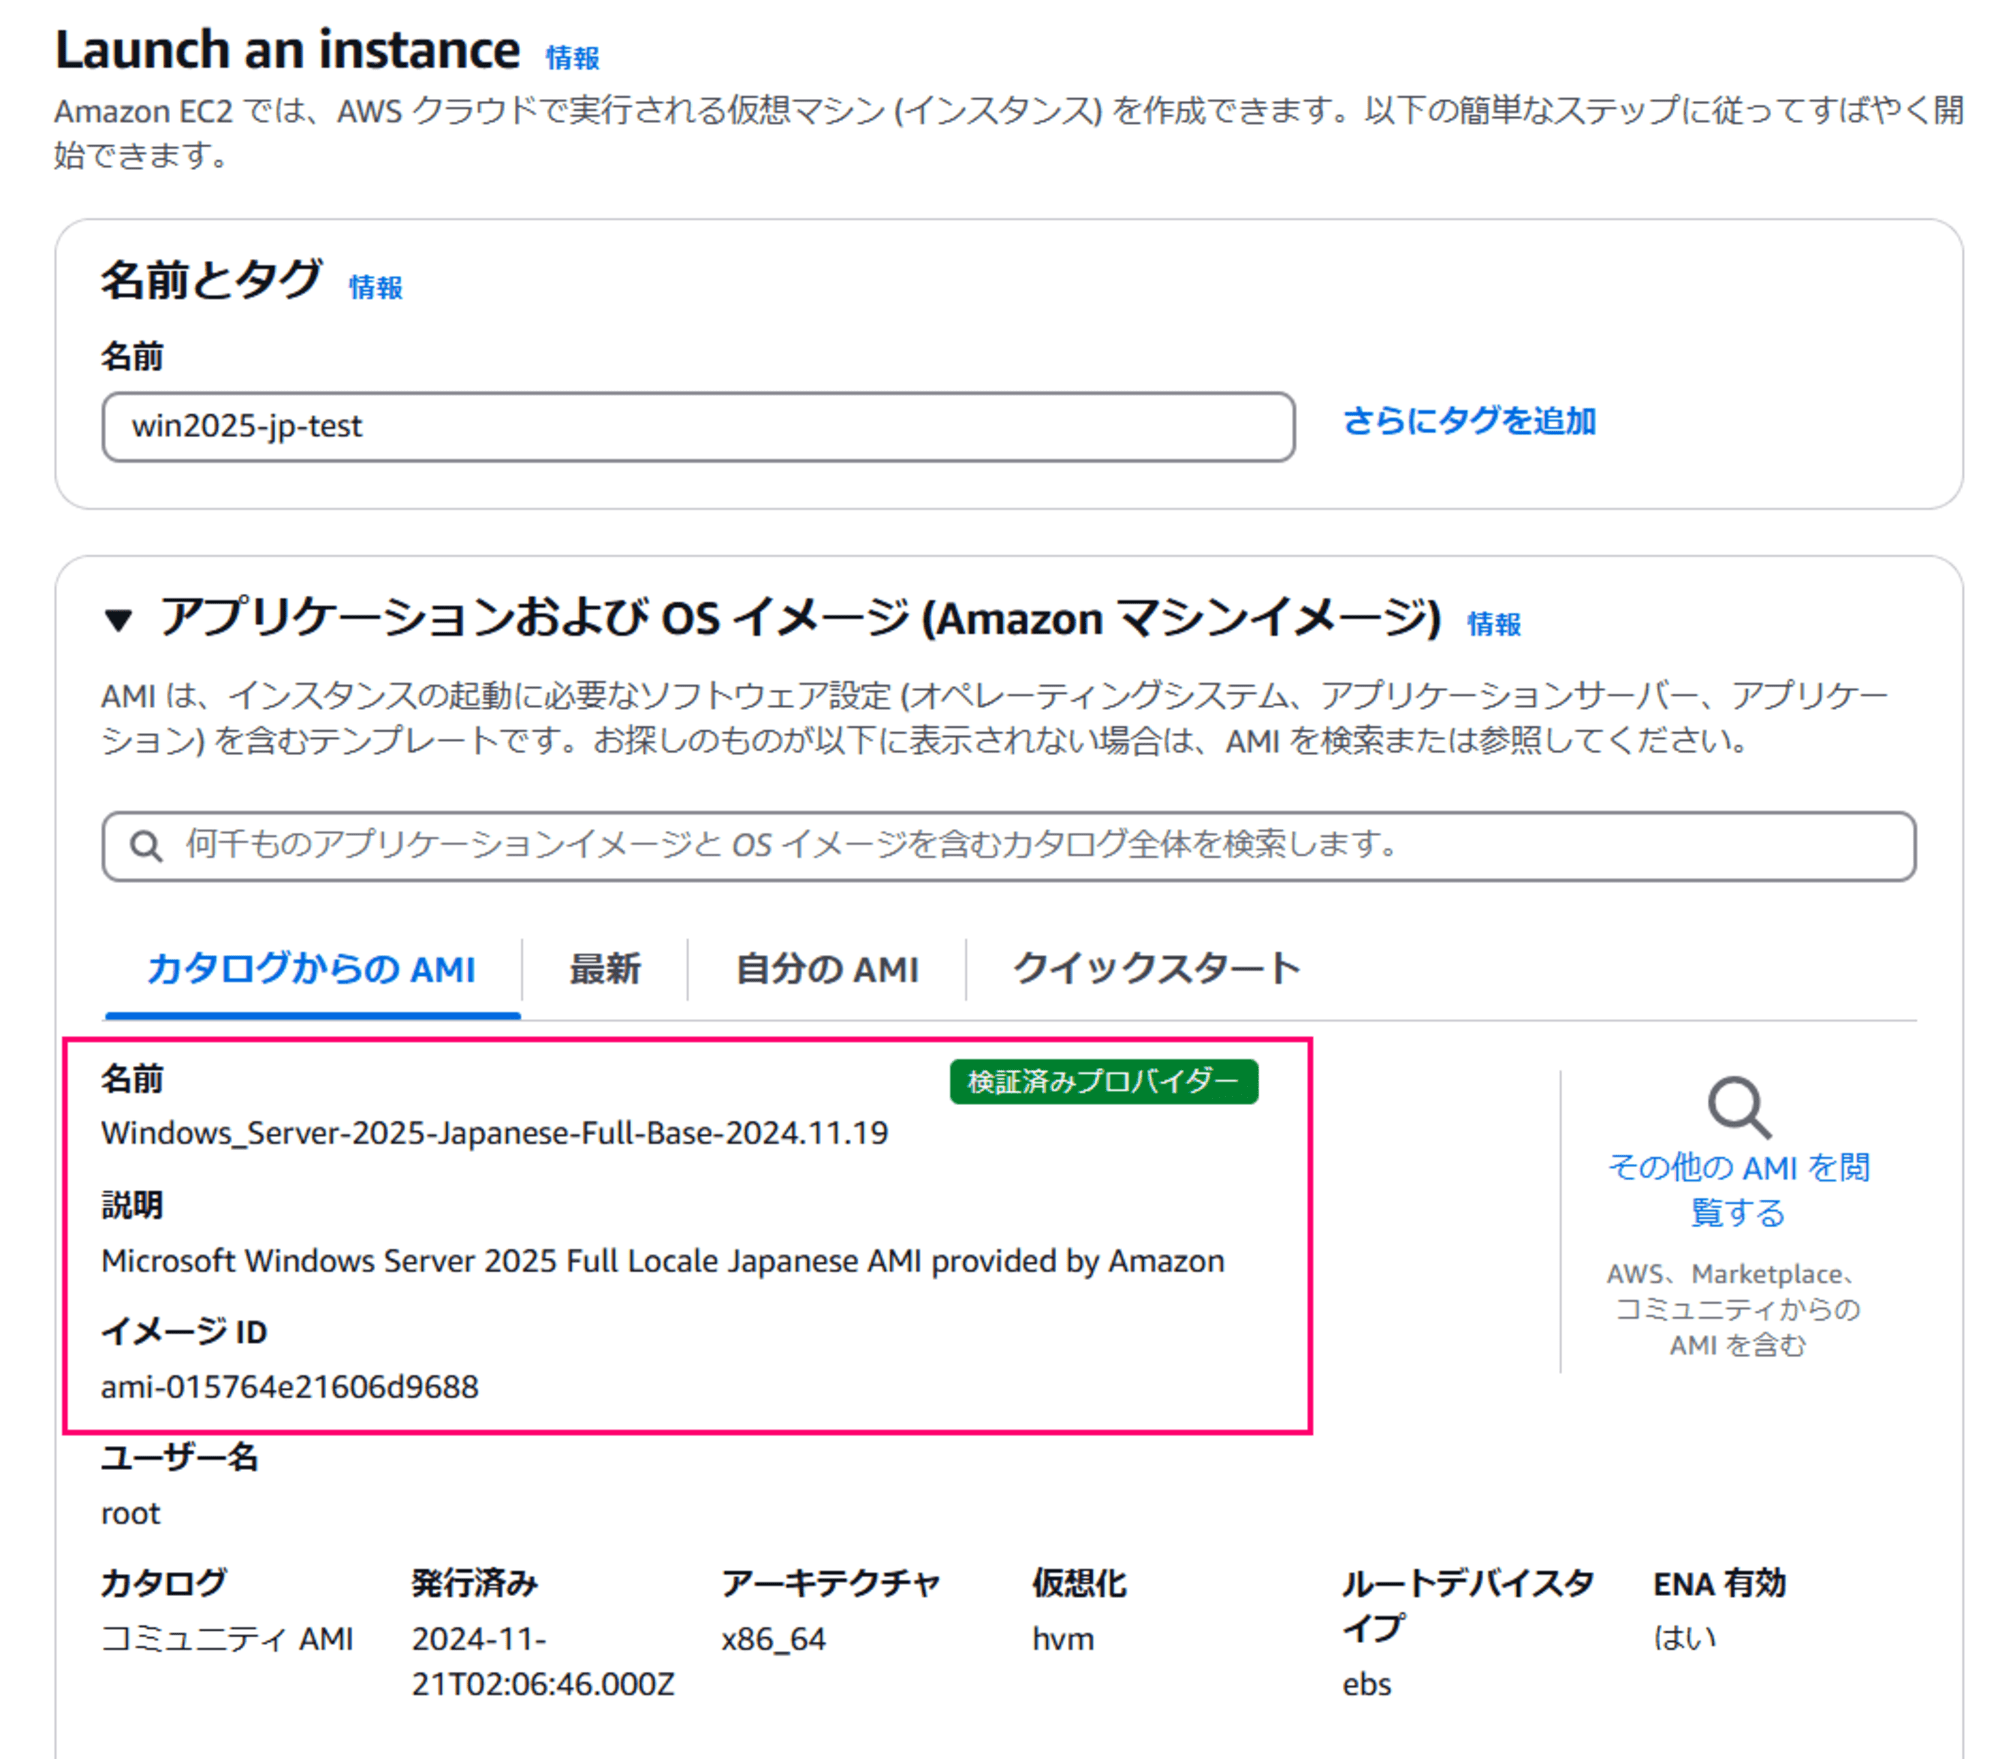Viewport: 2000px width, 1759px height.
Task: Collapse the アプリケーションおよび OS イメージ section
Action: tap(118, 621)
